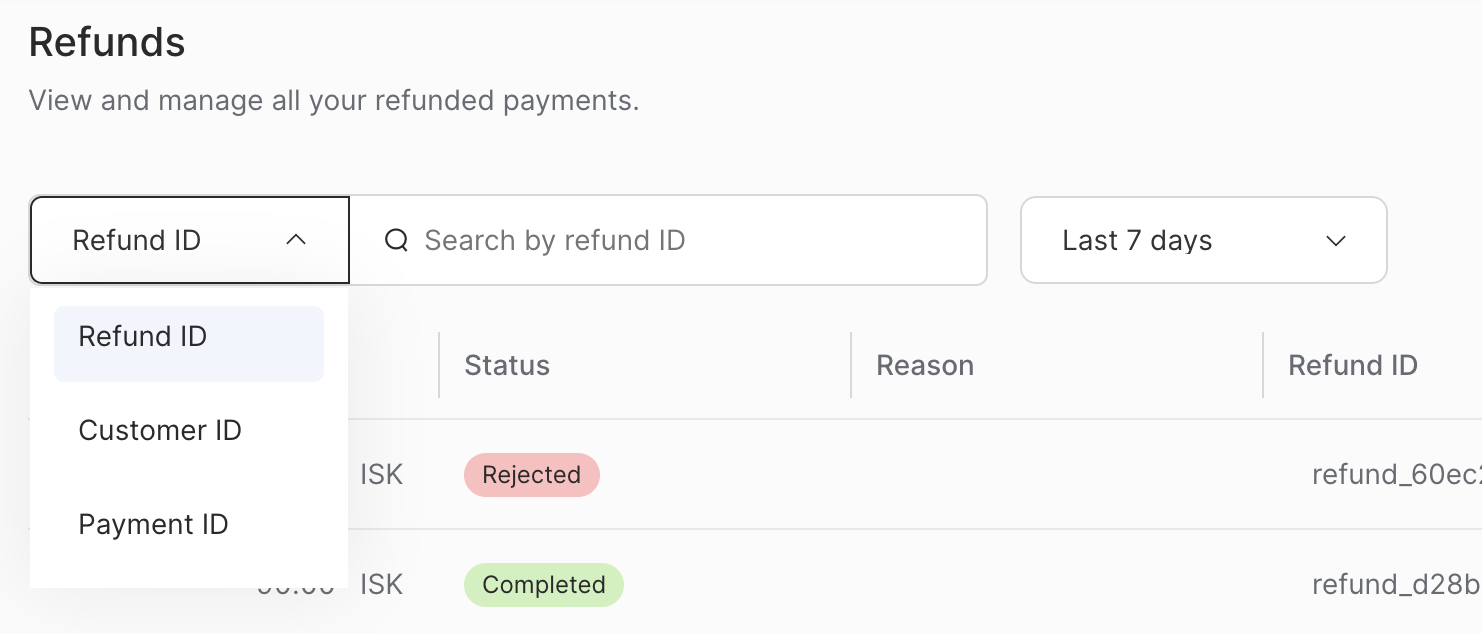Click the Rejected status badge
The width and height of the screenshot is (1482, 634).
(531, 475)
